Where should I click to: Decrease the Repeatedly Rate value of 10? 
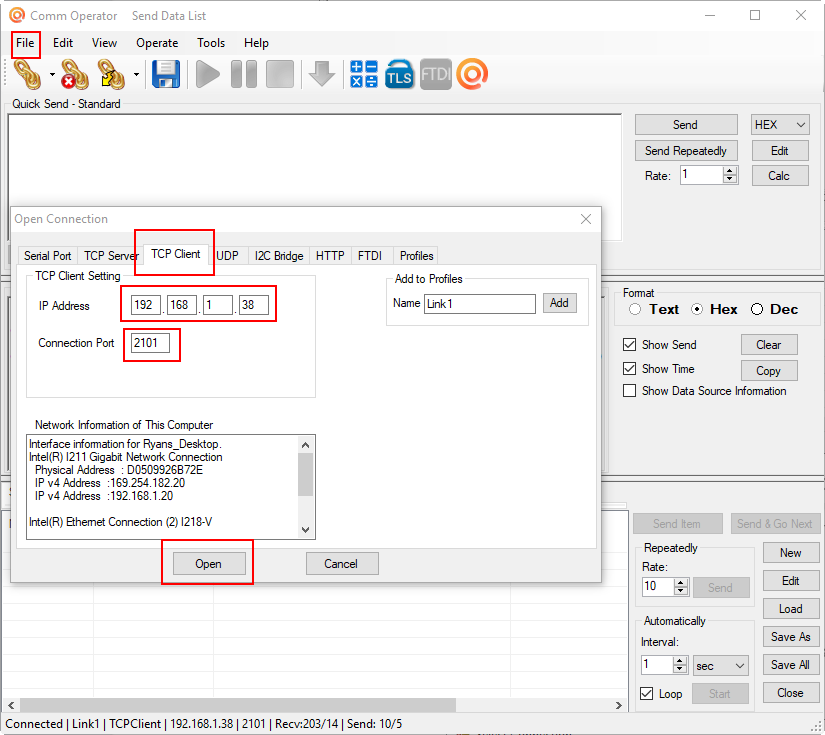[x=681, y=590]
